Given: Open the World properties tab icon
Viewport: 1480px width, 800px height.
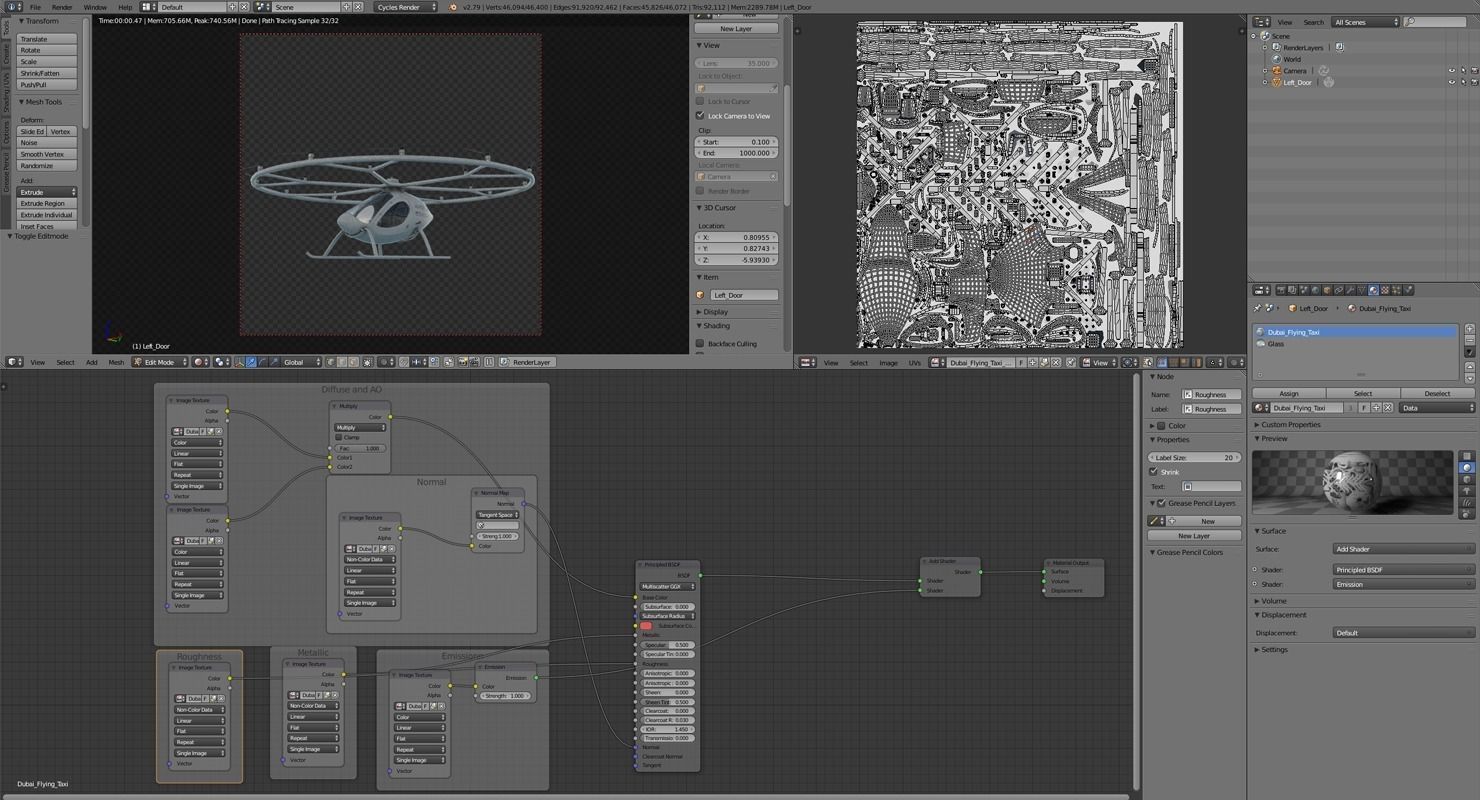Looking at the screenshot, I should point(1316,290).
